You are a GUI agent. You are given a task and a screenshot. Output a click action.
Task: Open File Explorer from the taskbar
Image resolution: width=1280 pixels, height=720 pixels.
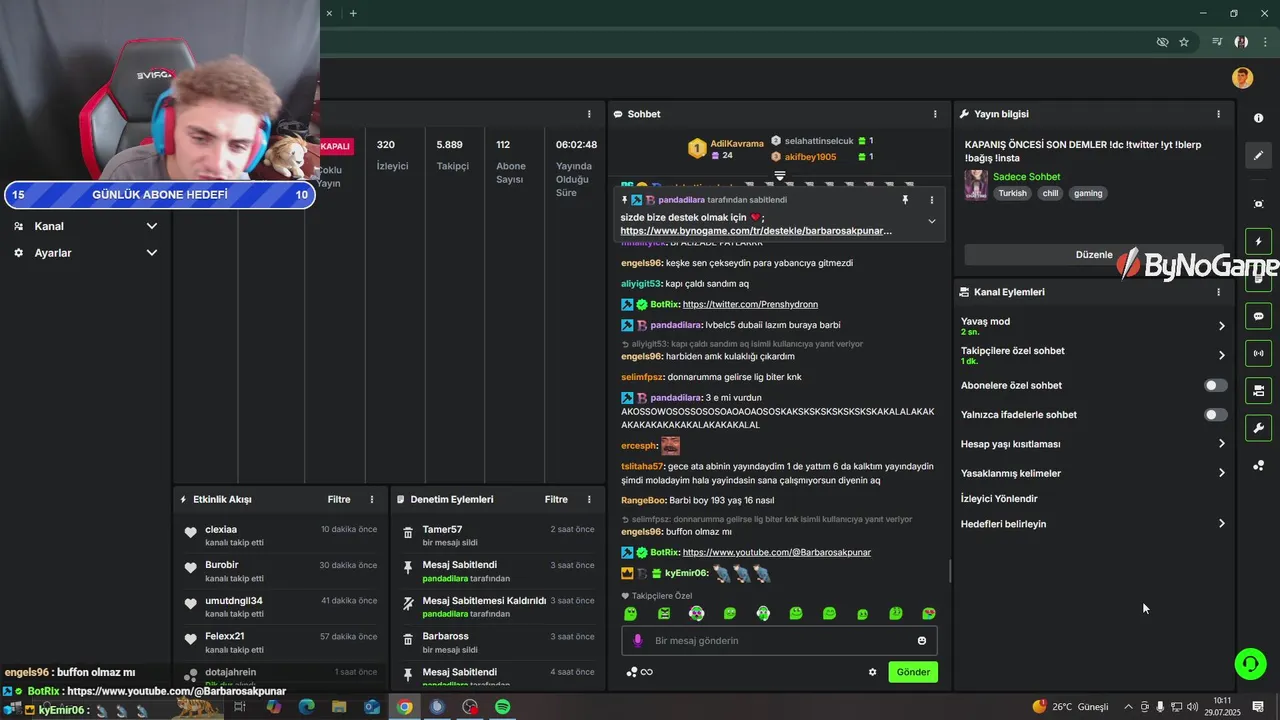[x=338, y=707]
